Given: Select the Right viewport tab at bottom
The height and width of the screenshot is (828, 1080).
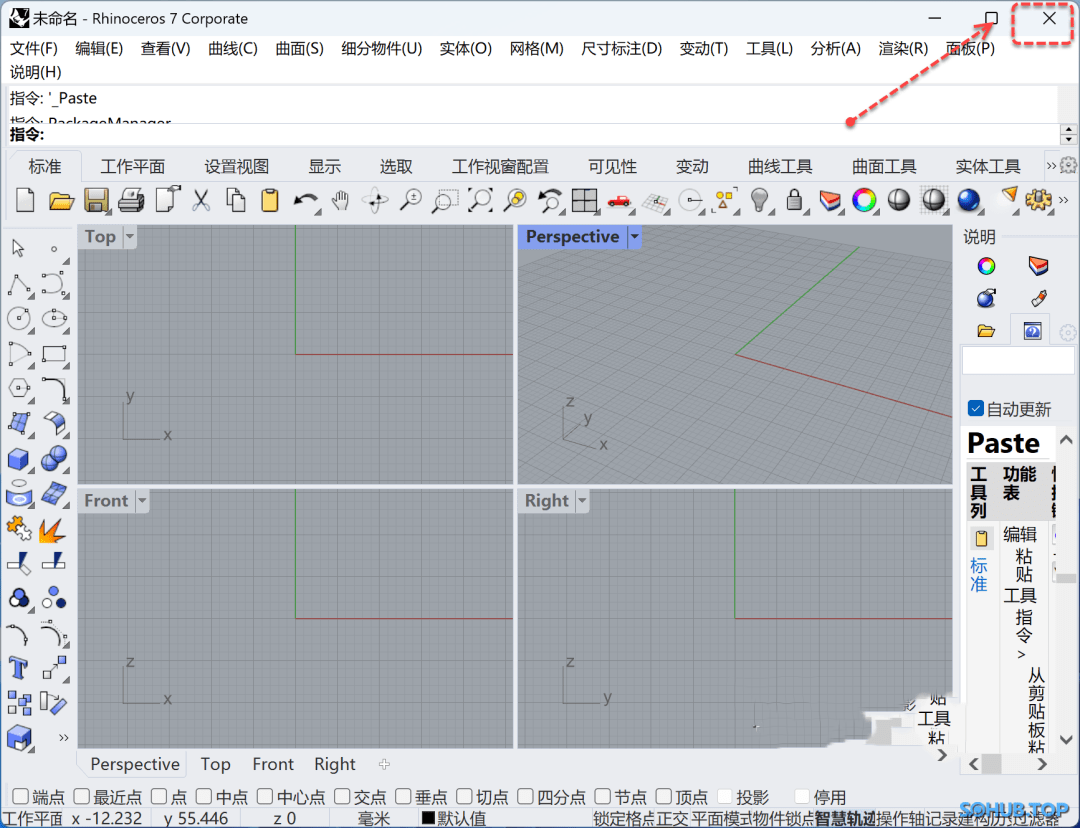Looking at the screenshot, I should (334, 764).
